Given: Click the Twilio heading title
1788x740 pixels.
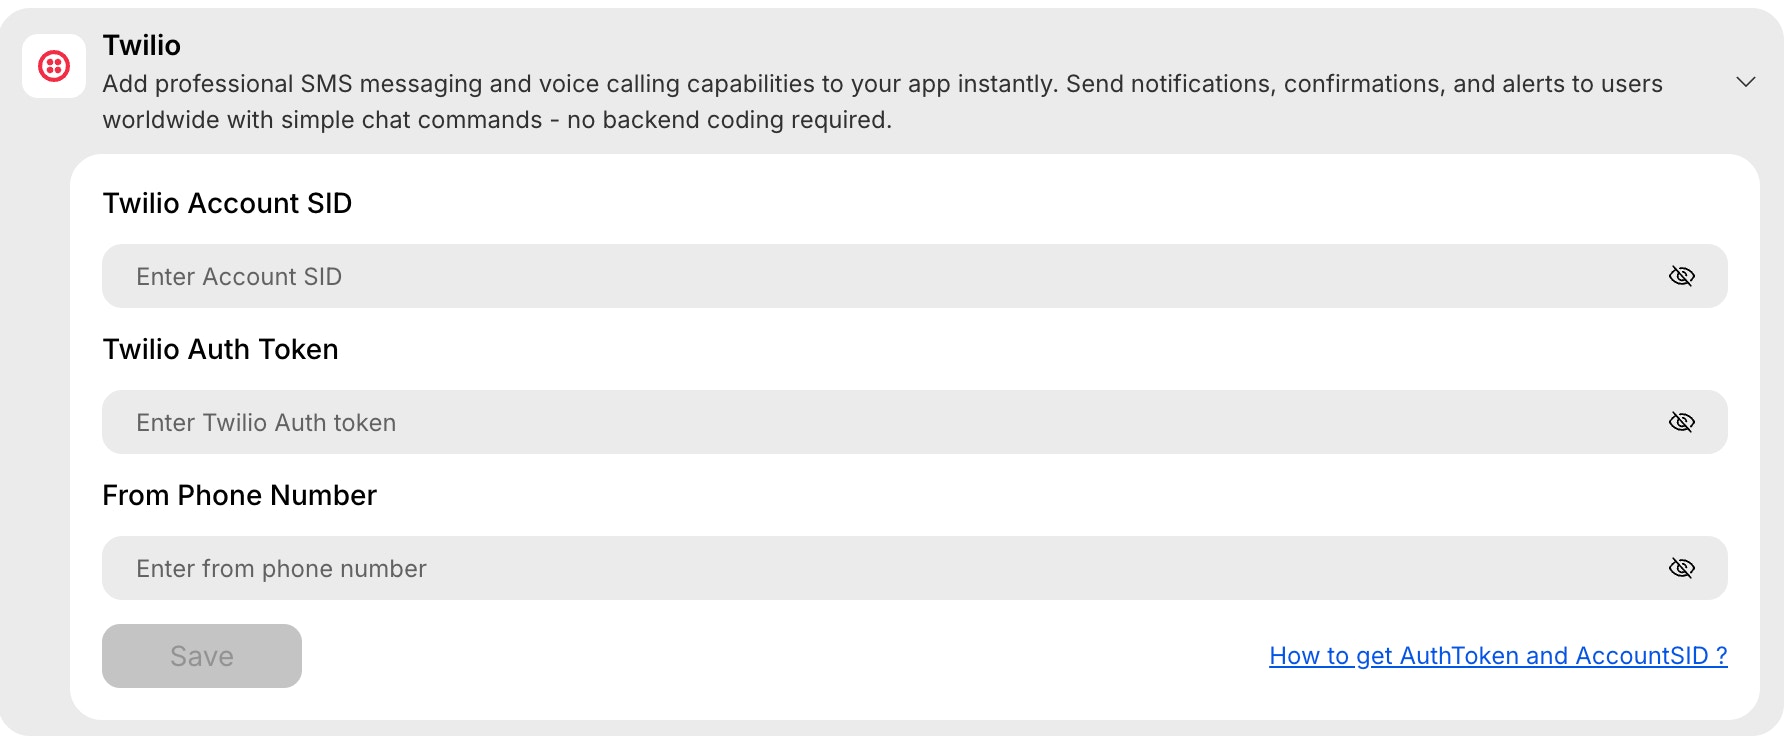Looking at the screenshot, I should (140, 45).
